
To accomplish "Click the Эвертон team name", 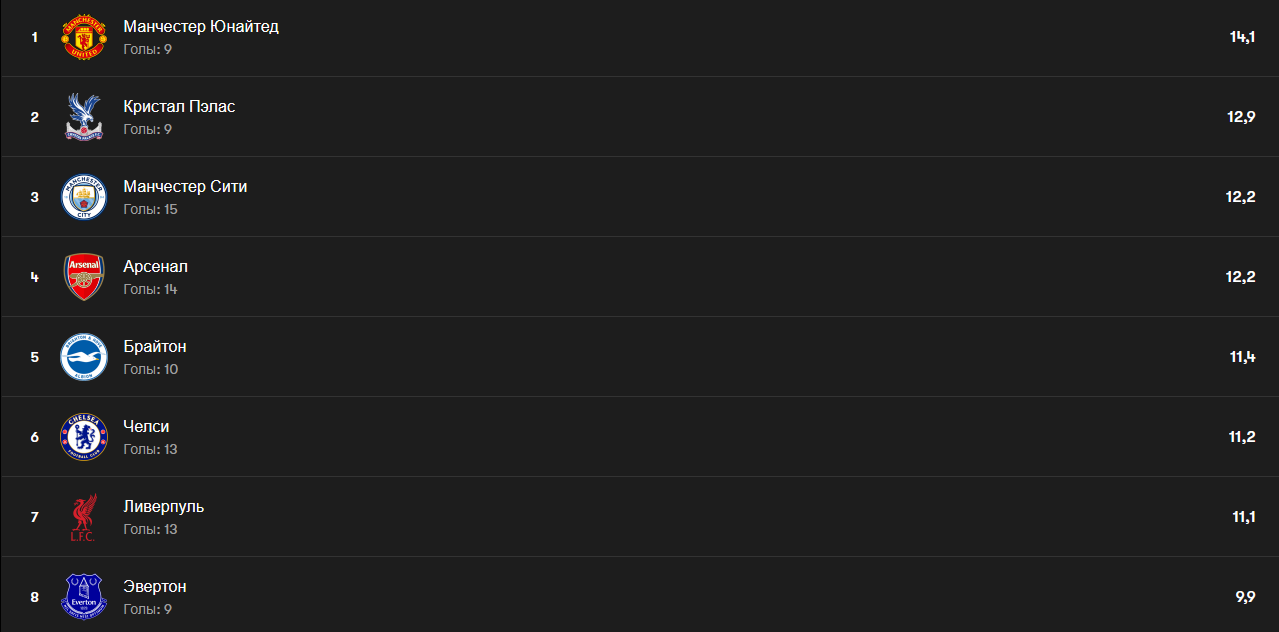I will pyautogui.click(x=154, y=587).
